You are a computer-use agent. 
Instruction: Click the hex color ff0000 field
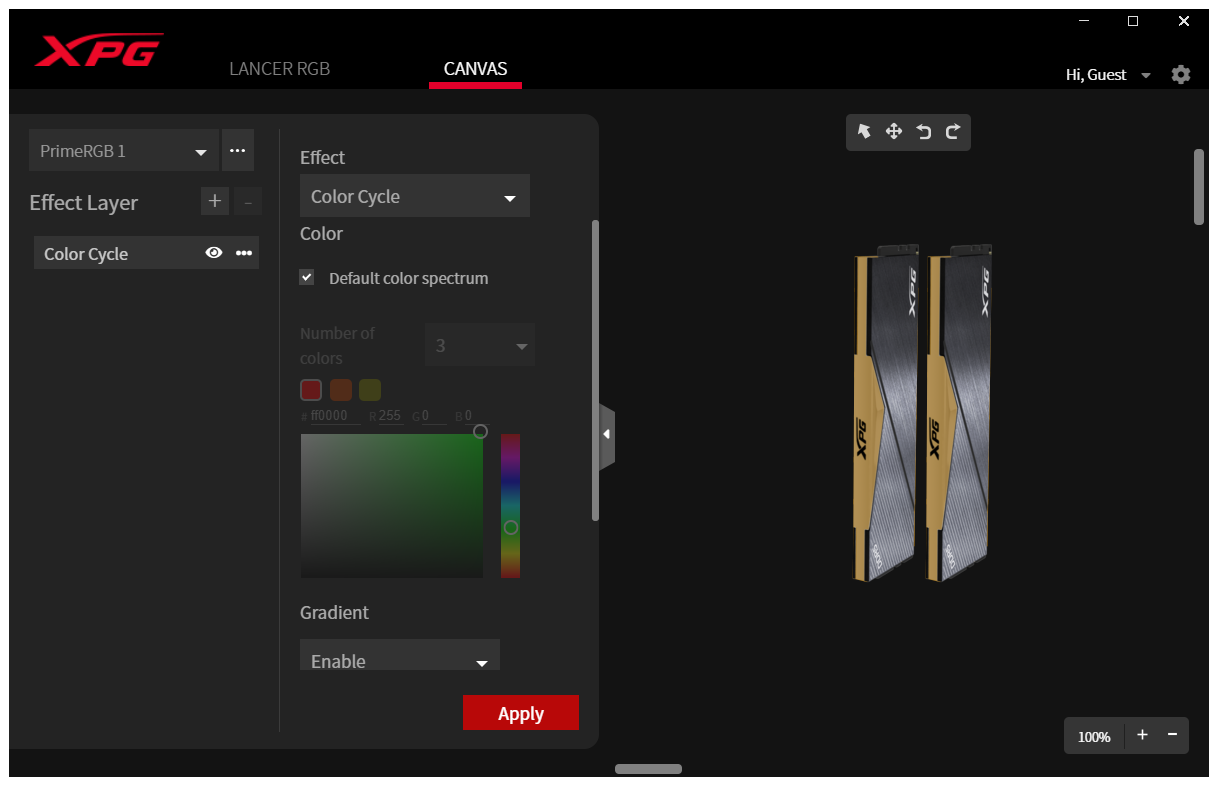tap(335, 416)
